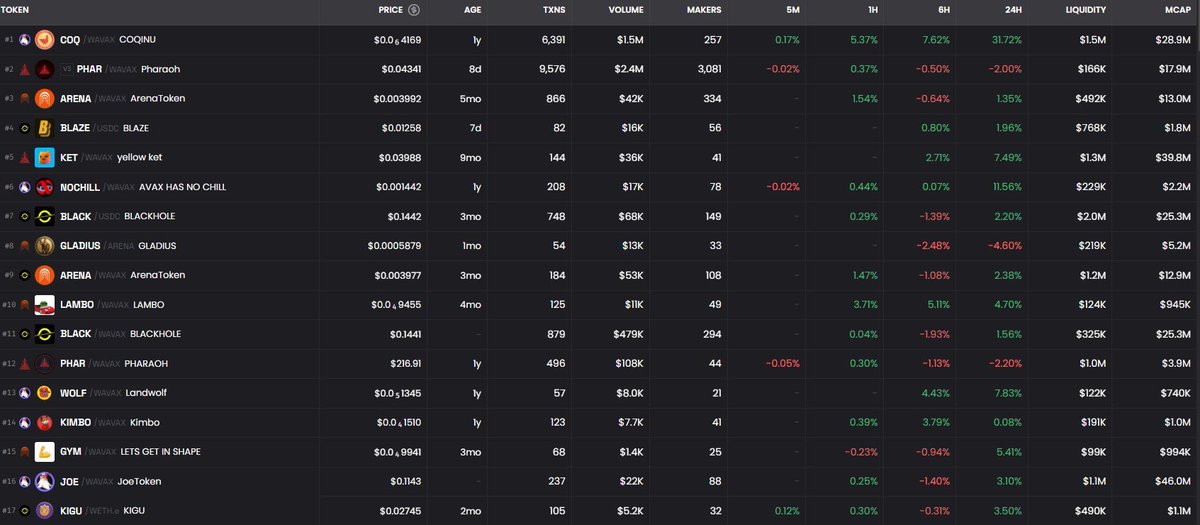Click the KIGU token logo

(x=45, y=511)
